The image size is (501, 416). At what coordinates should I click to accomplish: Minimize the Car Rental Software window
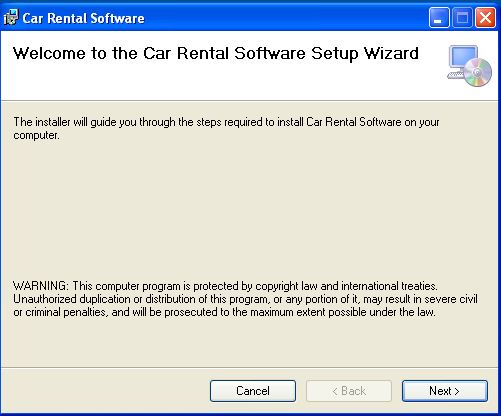click(x=439, y=18)
